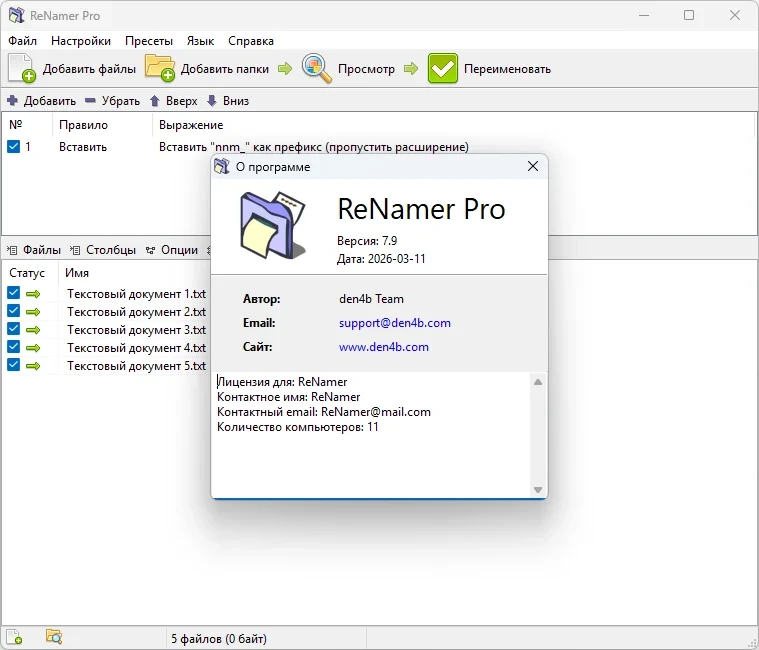
Task: Open the Файл menu
Action: click(22, 41)
